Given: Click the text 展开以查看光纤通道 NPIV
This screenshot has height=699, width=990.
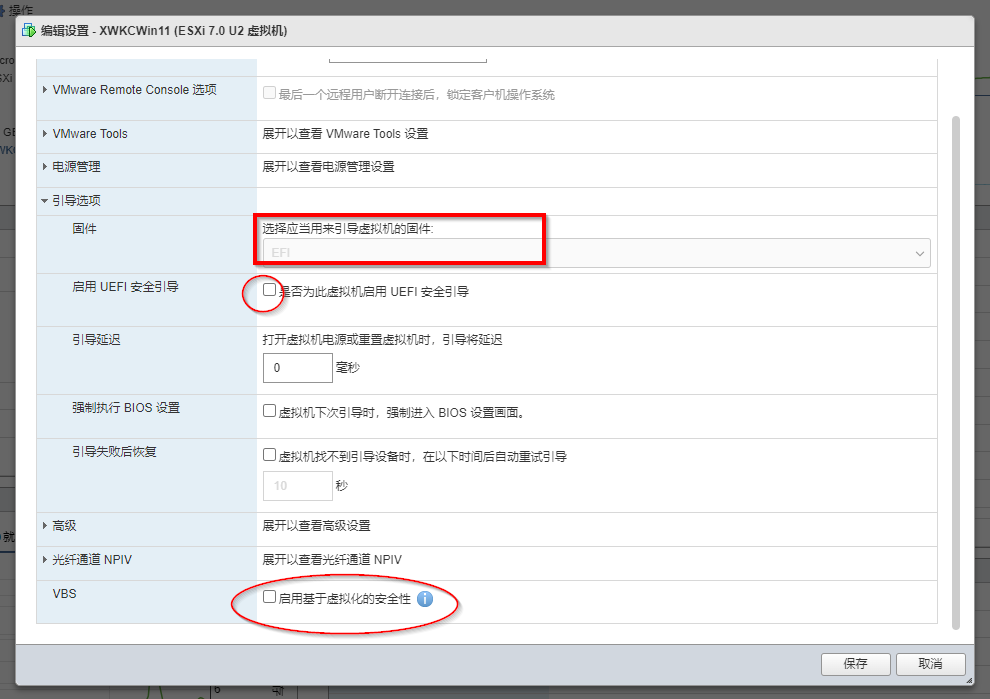Looking at the screenshot, I should 332,559.
